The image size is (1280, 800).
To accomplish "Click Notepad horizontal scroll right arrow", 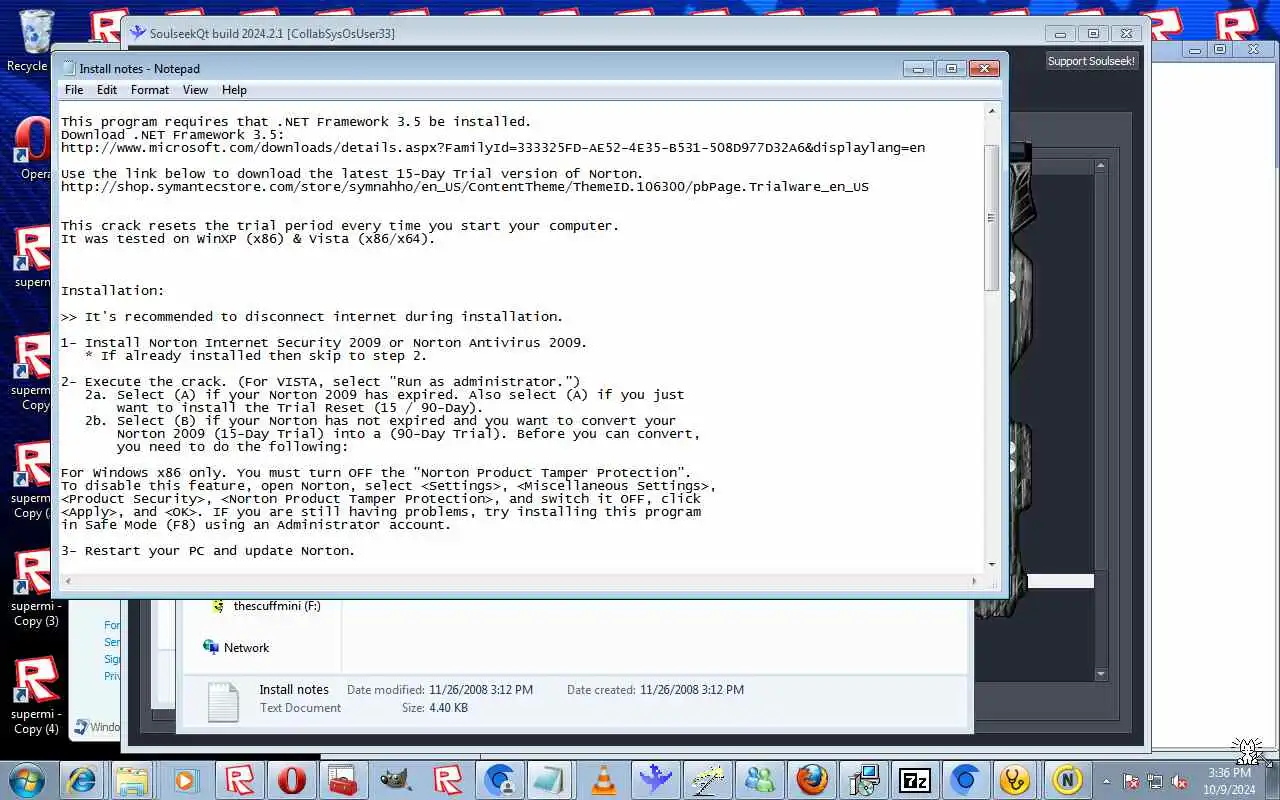I will tap(974, 580).
